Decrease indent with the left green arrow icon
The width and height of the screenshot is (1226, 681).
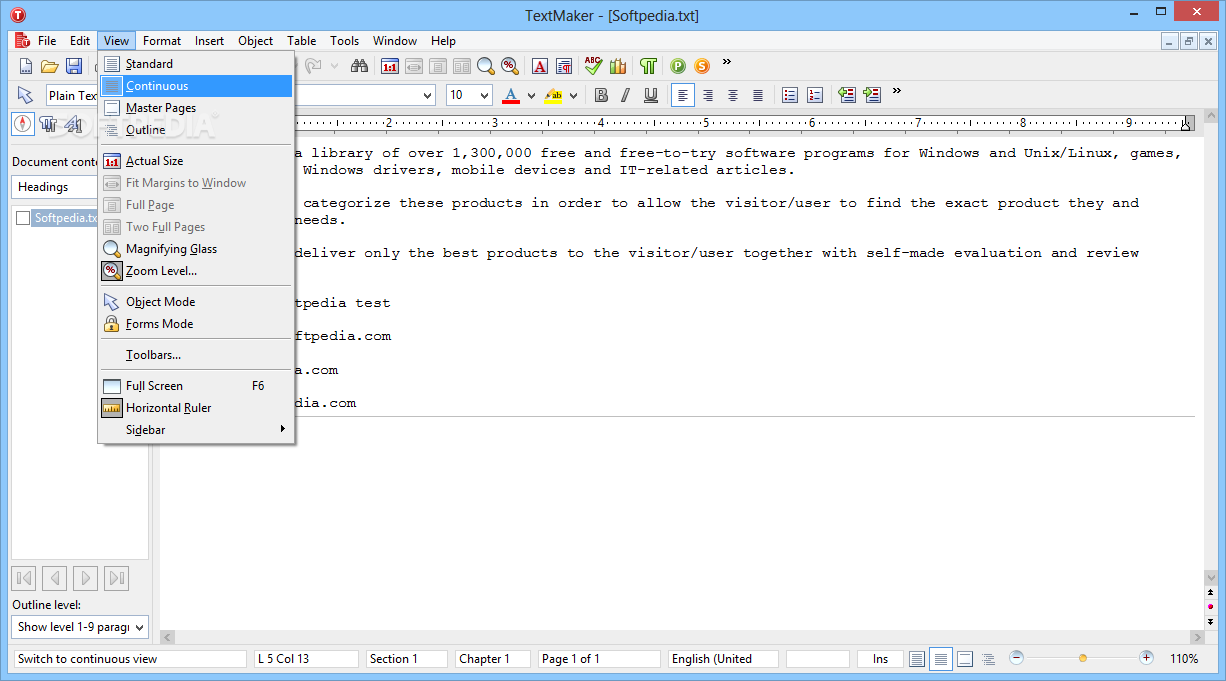click(847, 95)
